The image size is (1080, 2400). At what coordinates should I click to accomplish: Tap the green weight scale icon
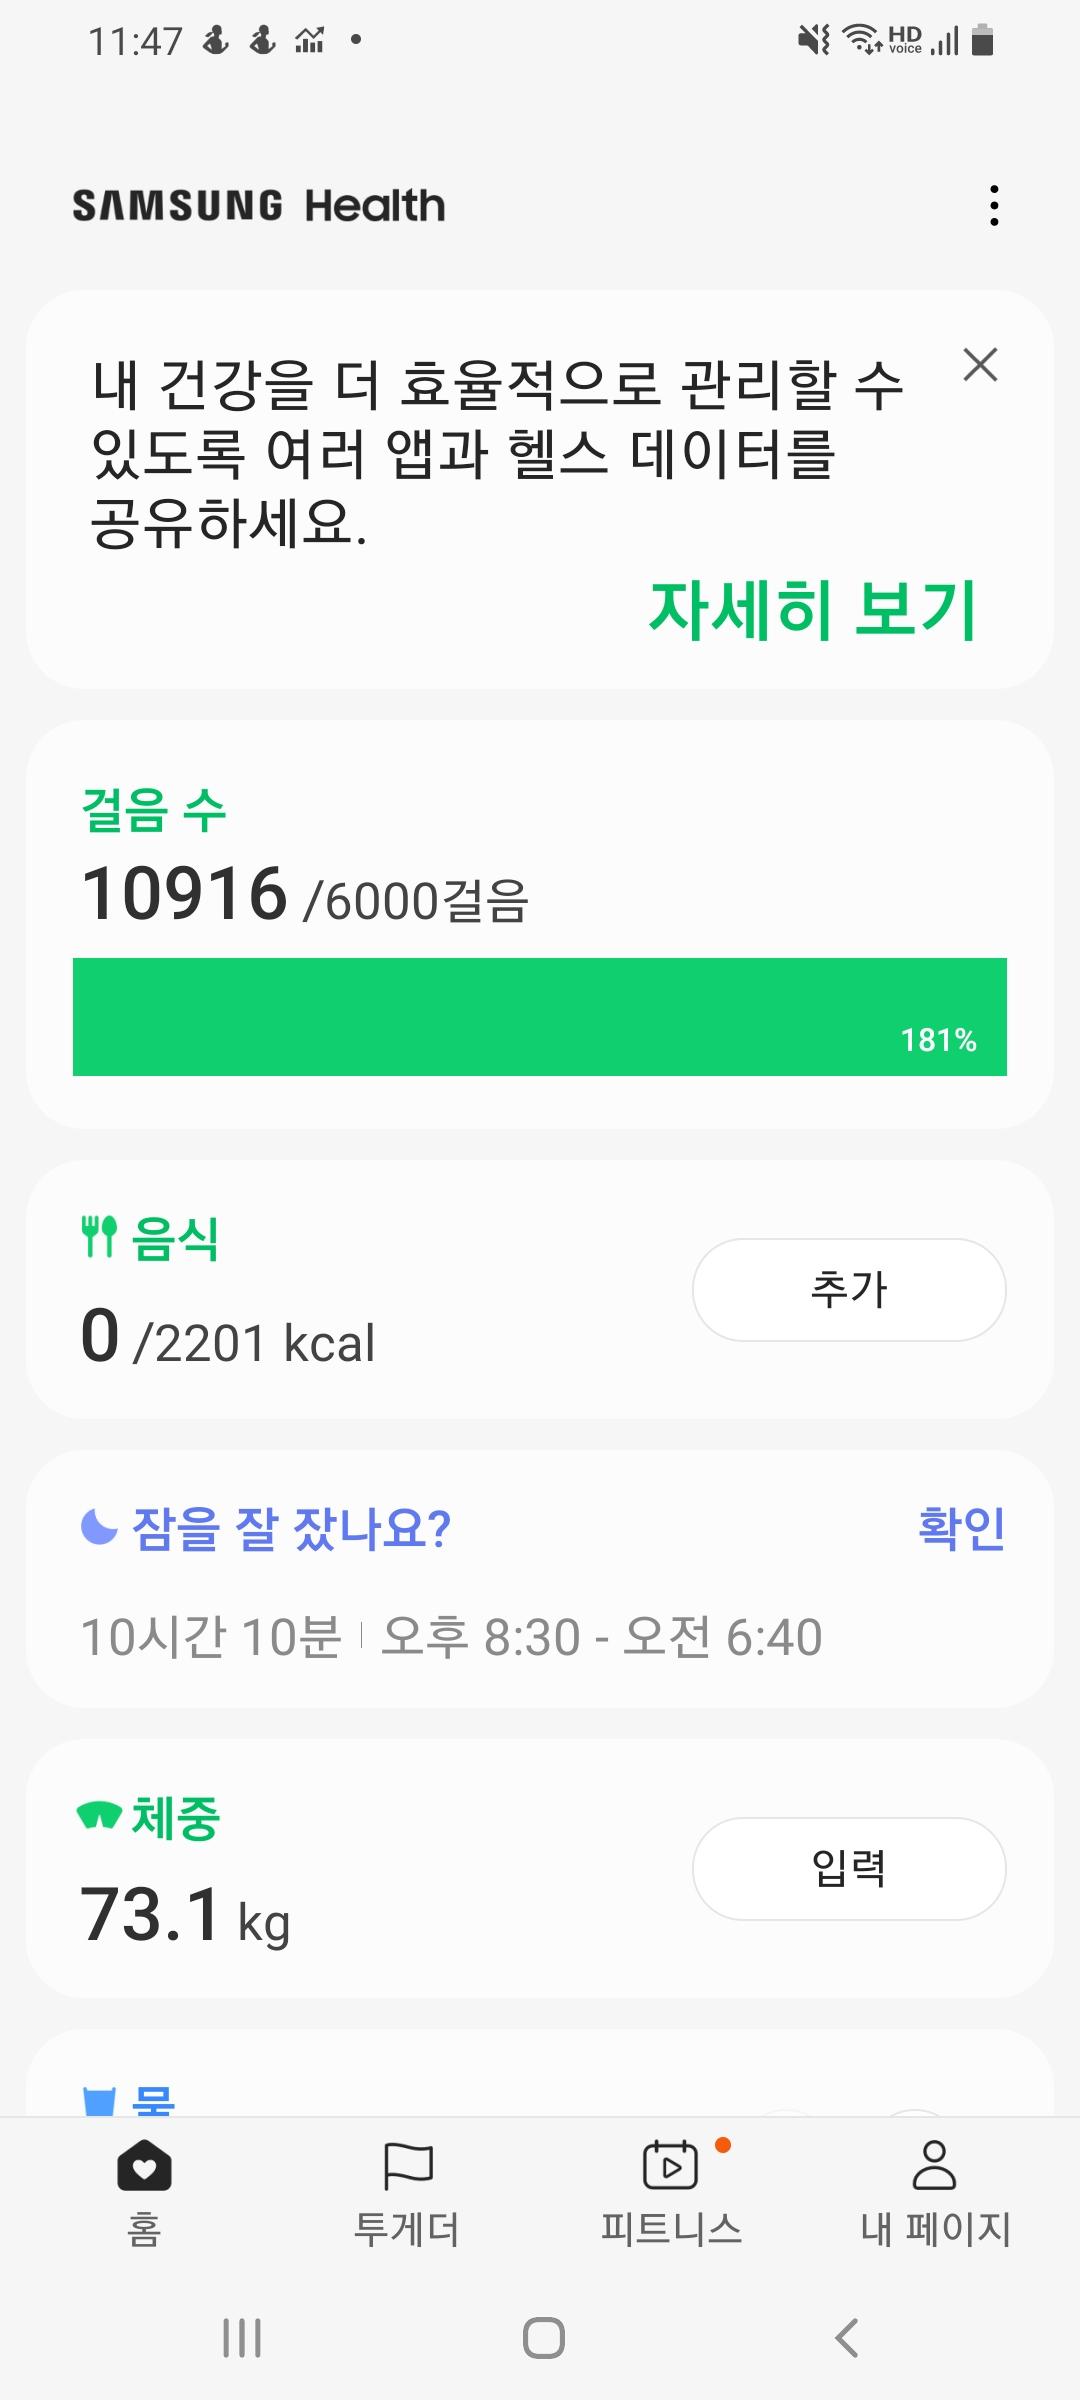pos(99,1815)
